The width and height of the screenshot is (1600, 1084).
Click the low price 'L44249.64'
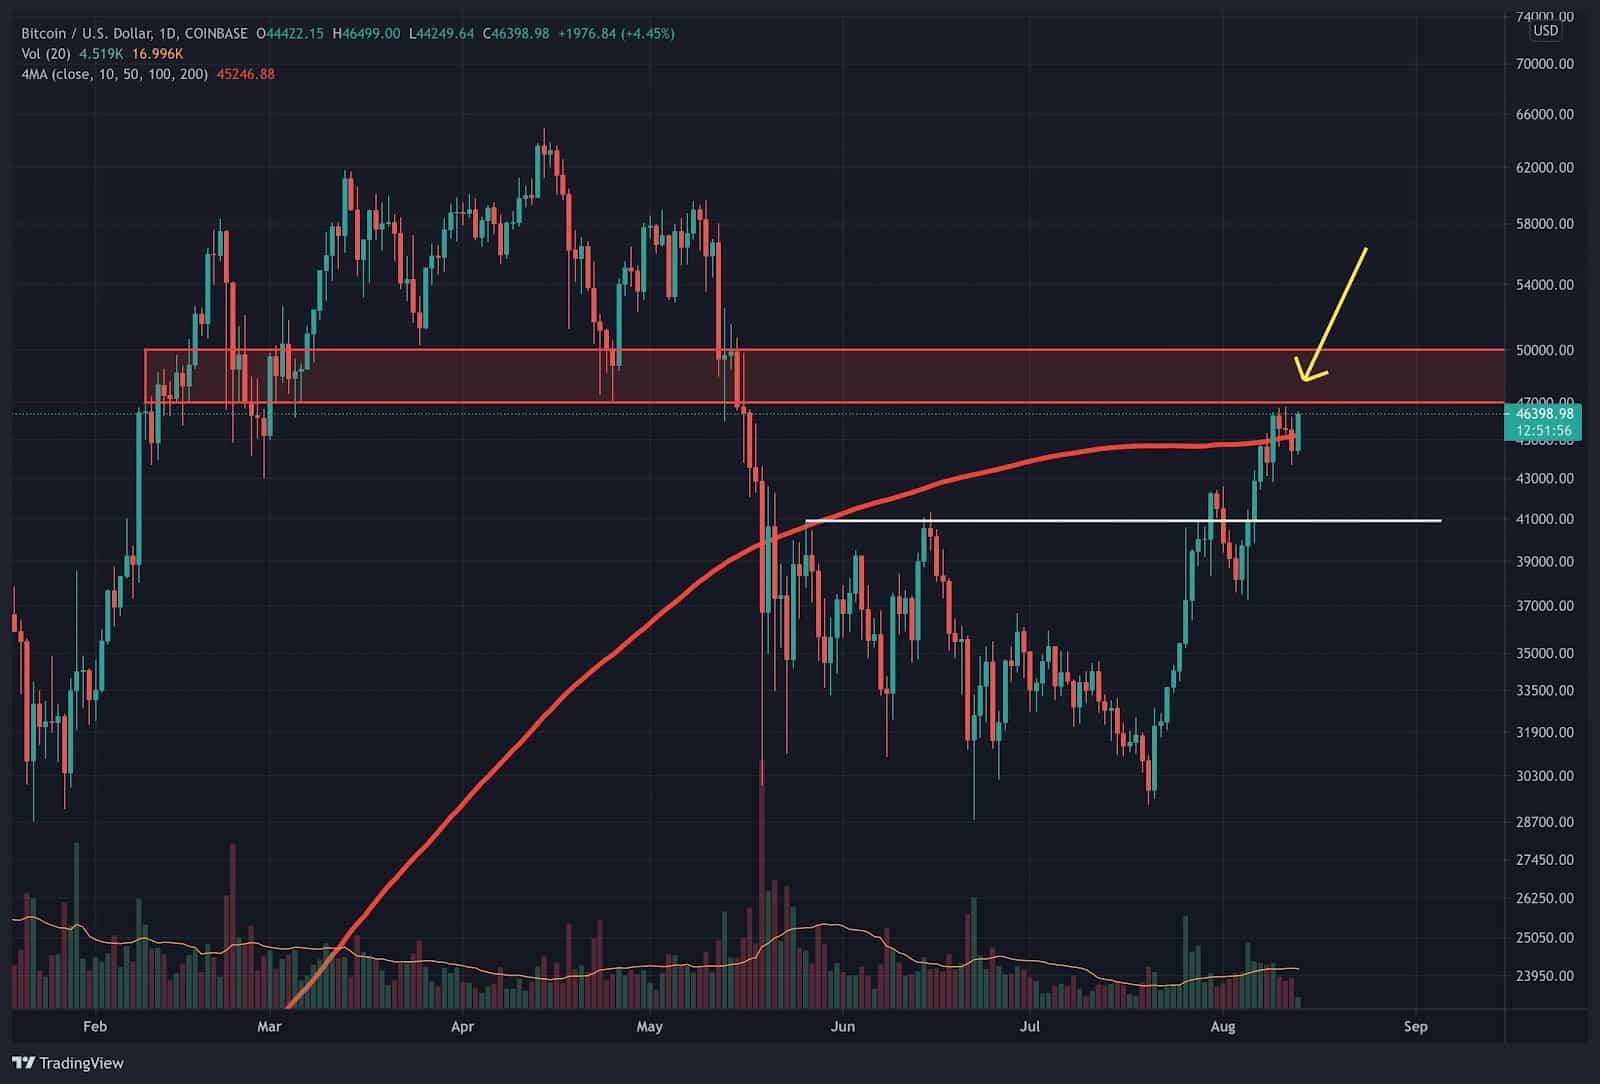tap(444, 34)
